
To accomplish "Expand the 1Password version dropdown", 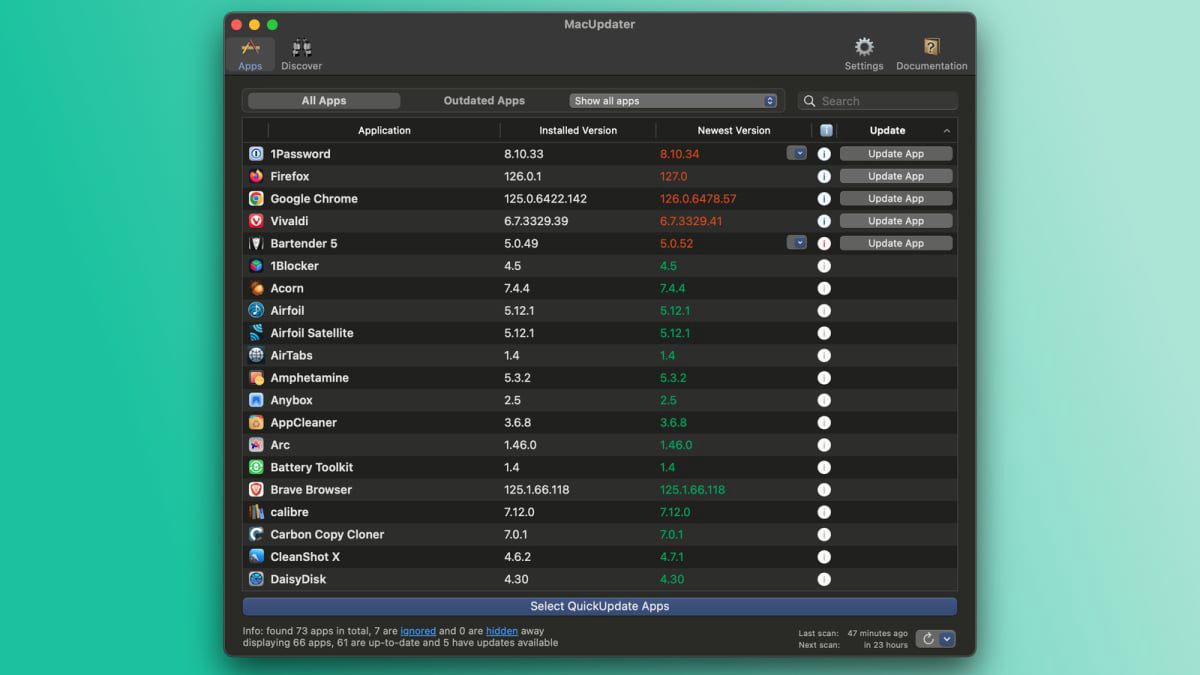I will coord(797,153).
